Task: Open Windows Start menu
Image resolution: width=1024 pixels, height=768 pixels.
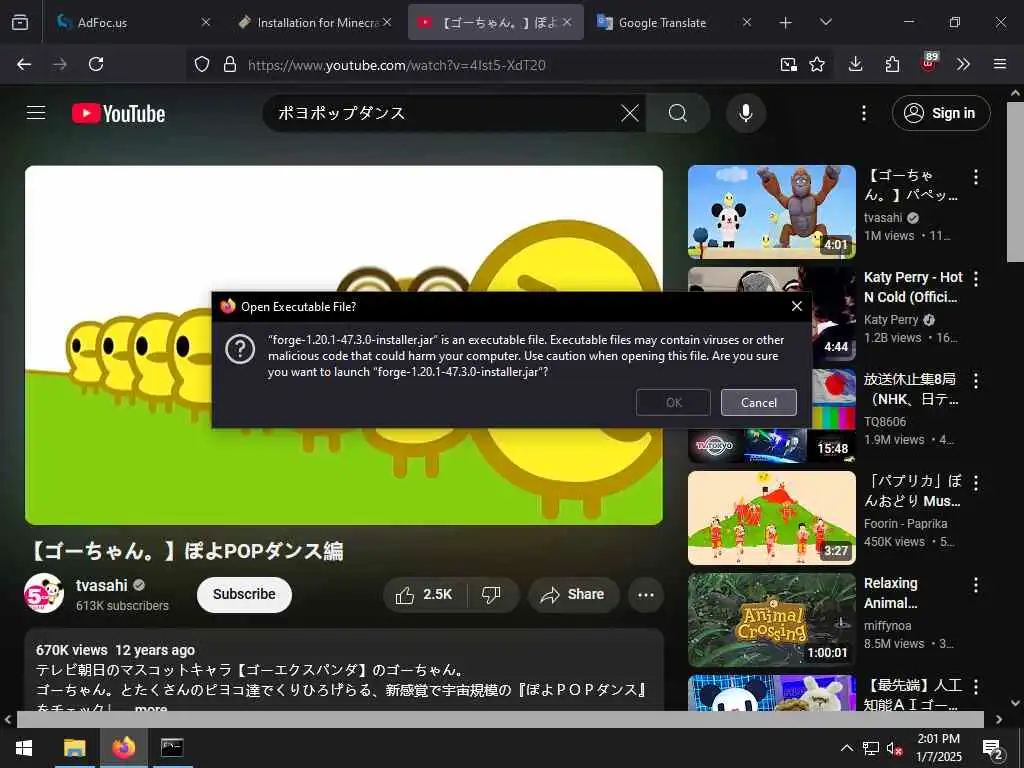Action: (24, 748)
